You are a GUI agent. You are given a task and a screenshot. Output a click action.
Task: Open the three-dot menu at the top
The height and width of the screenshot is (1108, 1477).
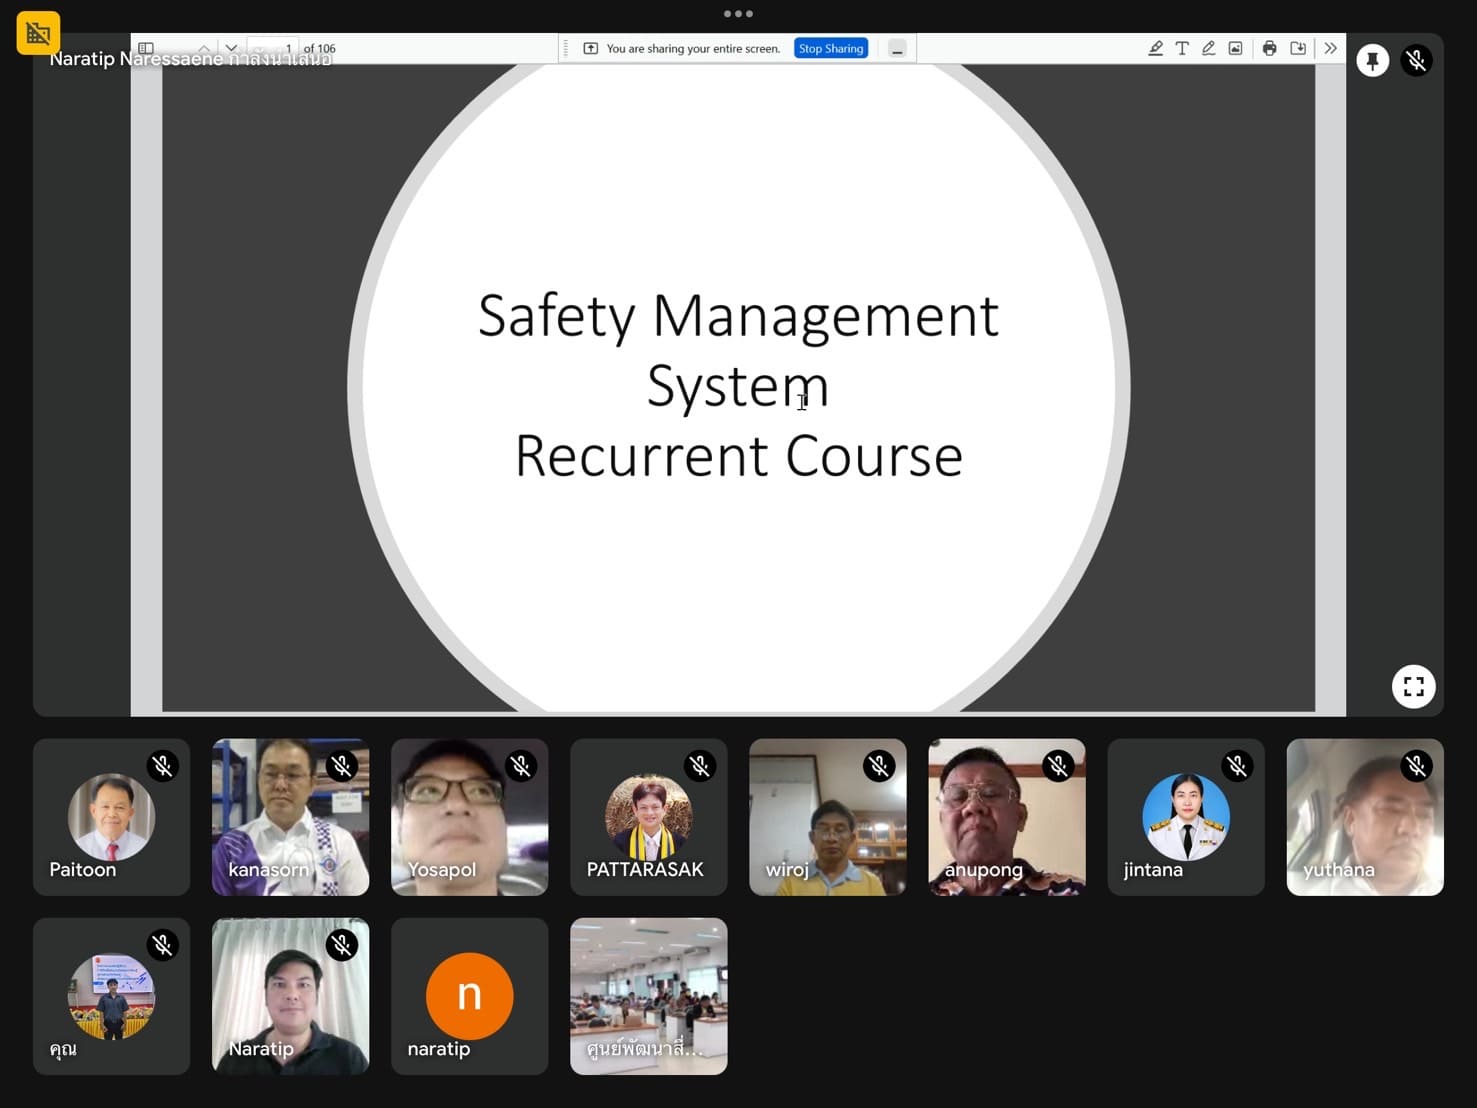(738, 14)
